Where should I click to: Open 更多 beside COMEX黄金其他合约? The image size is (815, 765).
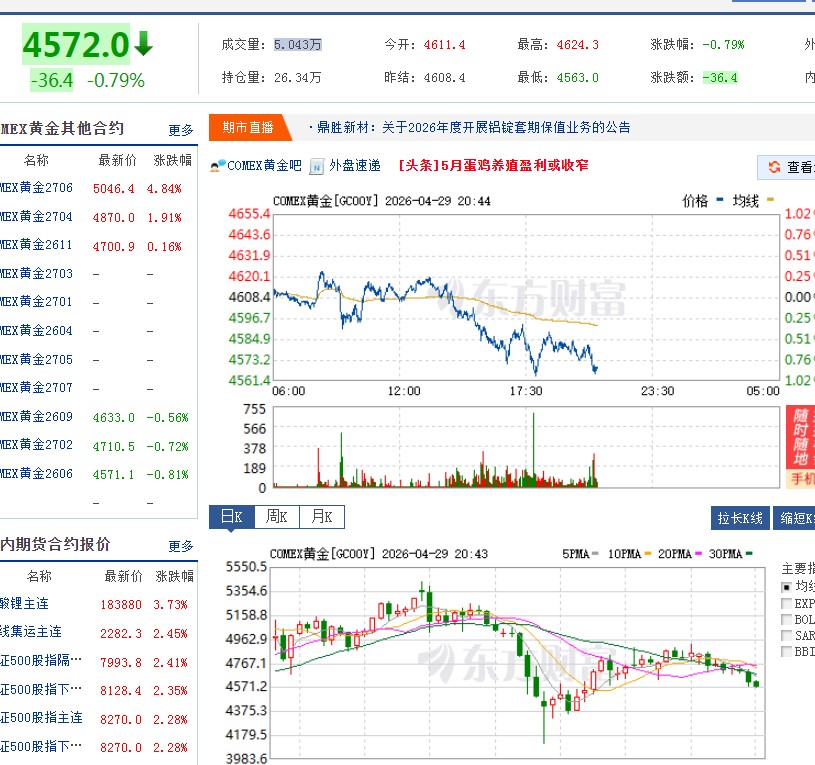point(179,128)
